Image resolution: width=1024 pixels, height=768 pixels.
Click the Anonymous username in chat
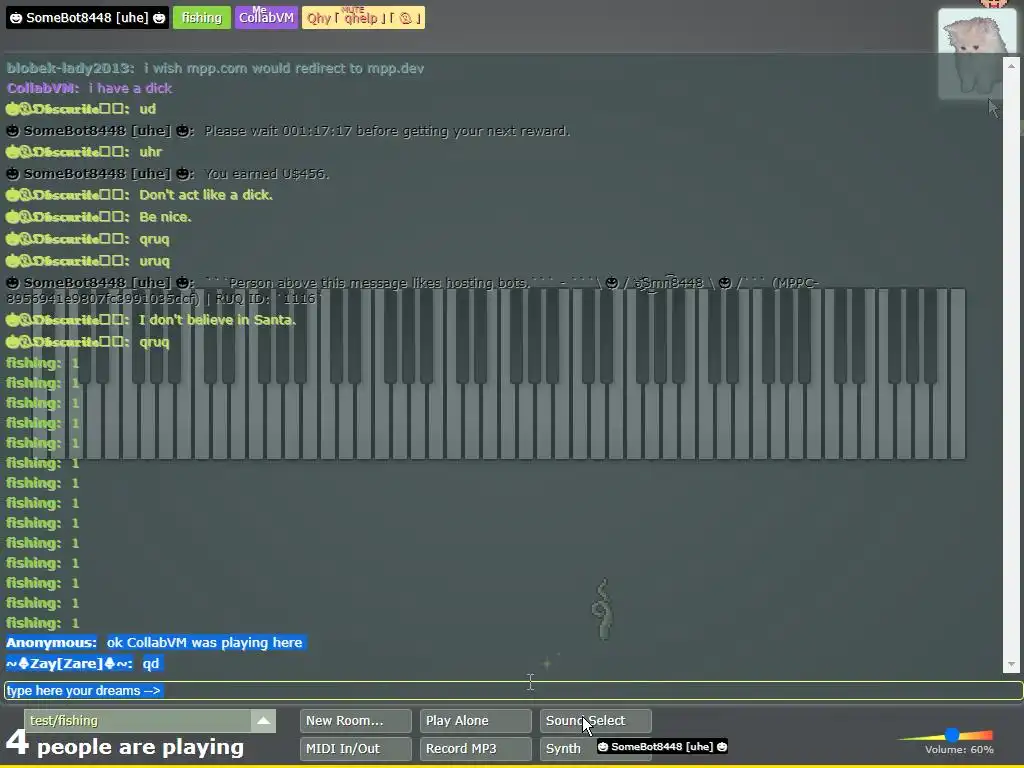tap(52, 643)
